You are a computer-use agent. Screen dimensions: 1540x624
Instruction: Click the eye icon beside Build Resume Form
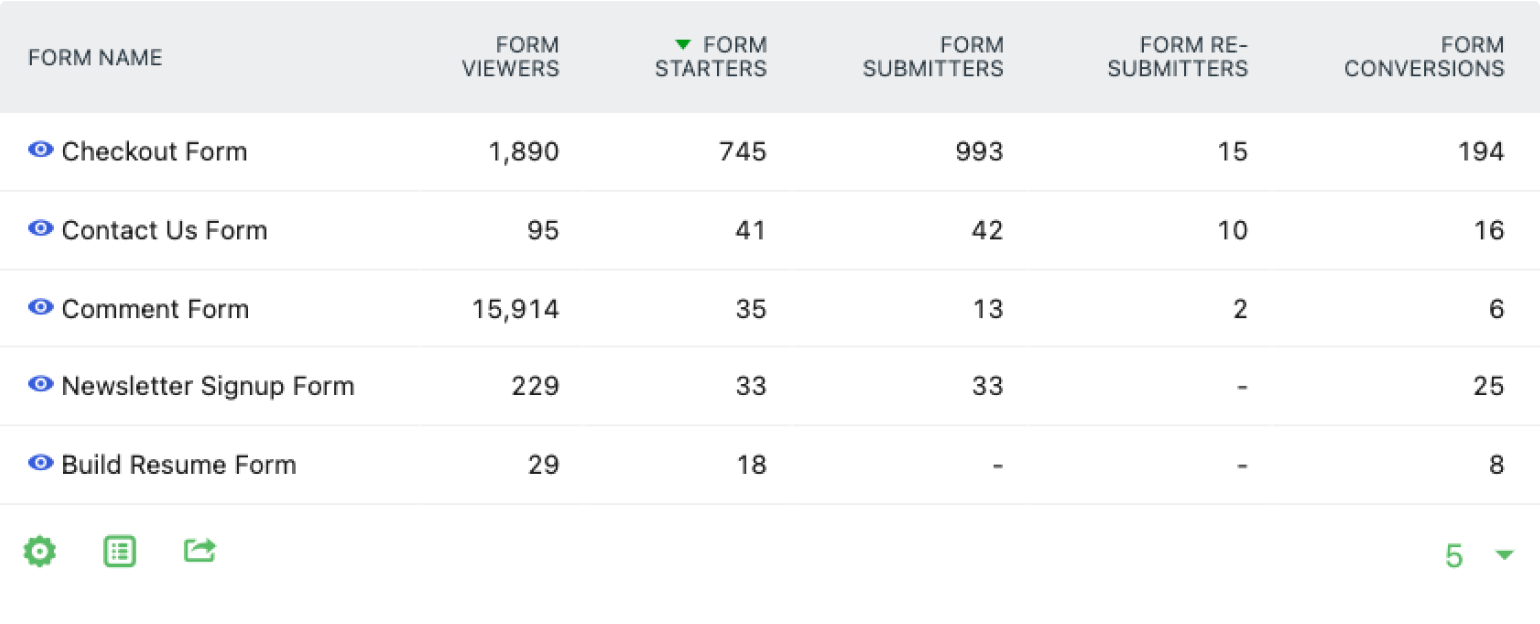pyautogui.click(x=40, y=463)
